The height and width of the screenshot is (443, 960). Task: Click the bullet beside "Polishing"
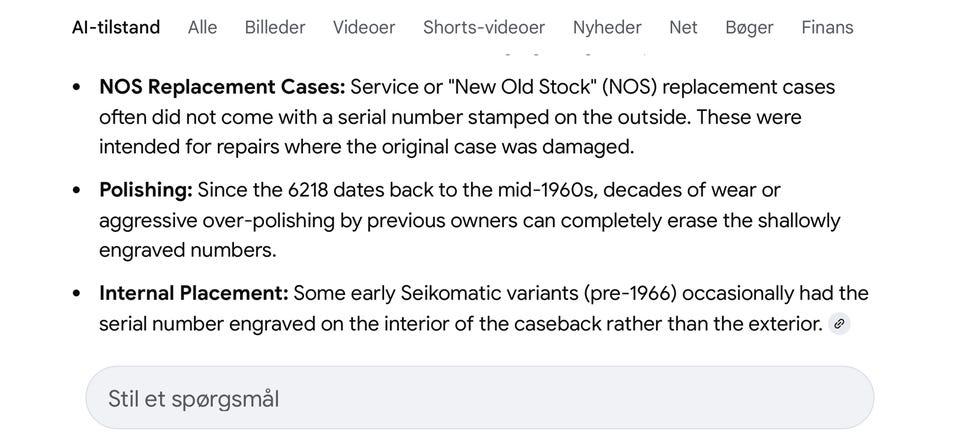coord(77,191)
